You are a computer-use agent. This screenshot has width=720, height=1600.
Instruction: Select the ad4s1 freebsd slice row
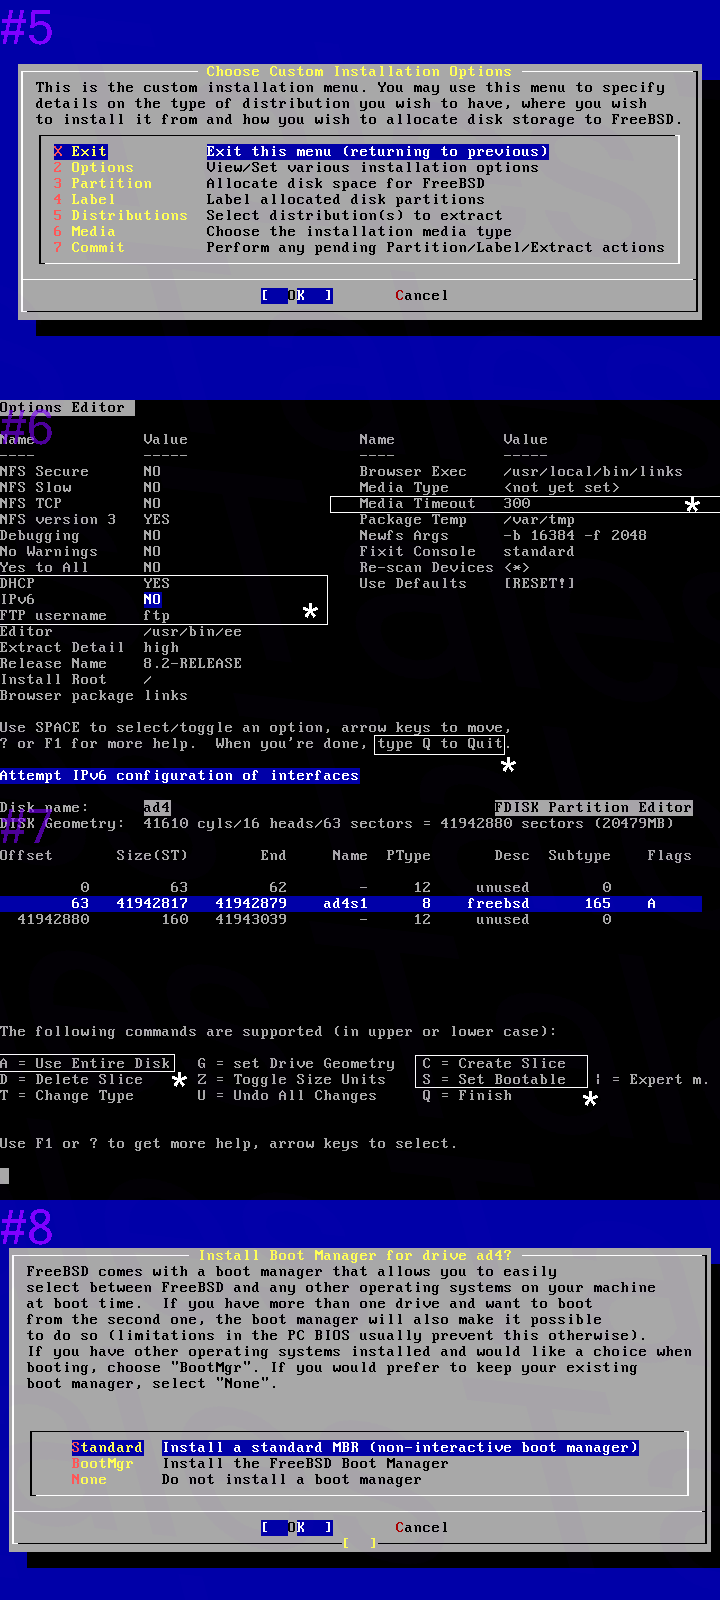[x=350, y=904]
